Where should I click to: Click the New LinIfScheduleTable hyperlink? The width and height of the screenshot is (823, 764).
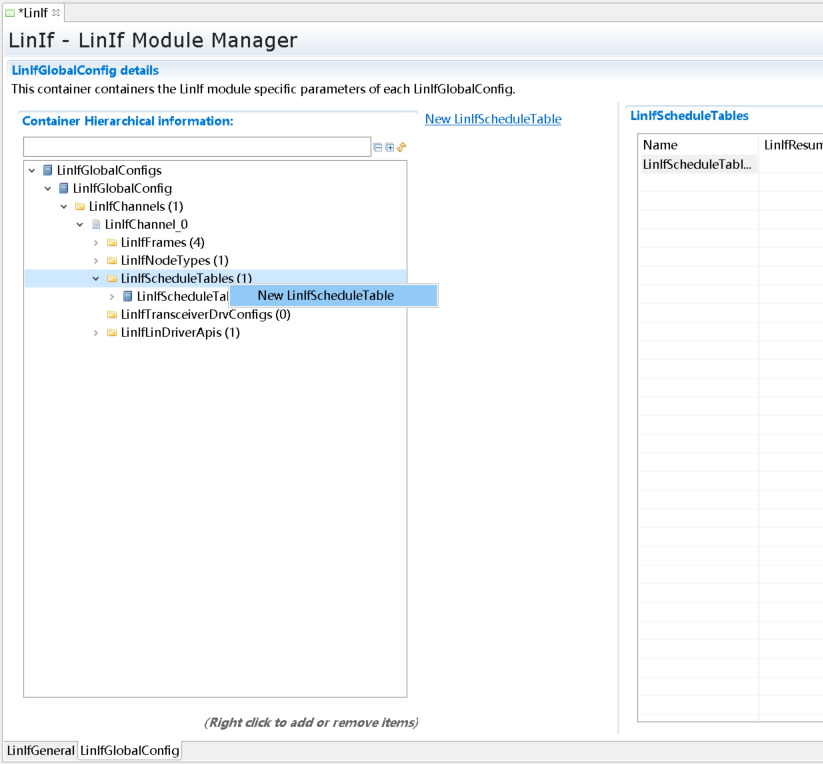(493, 119)
